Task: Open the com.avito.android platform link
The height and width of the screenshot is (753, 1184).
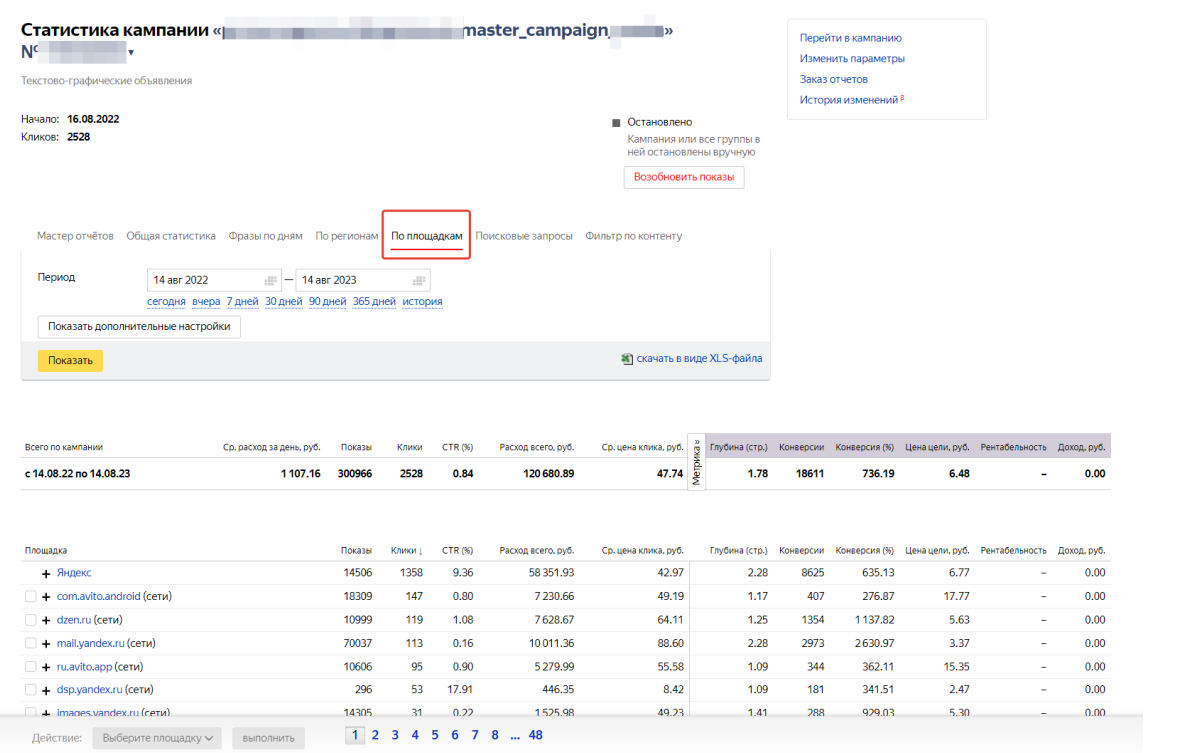Action: [x=98, y=596]
